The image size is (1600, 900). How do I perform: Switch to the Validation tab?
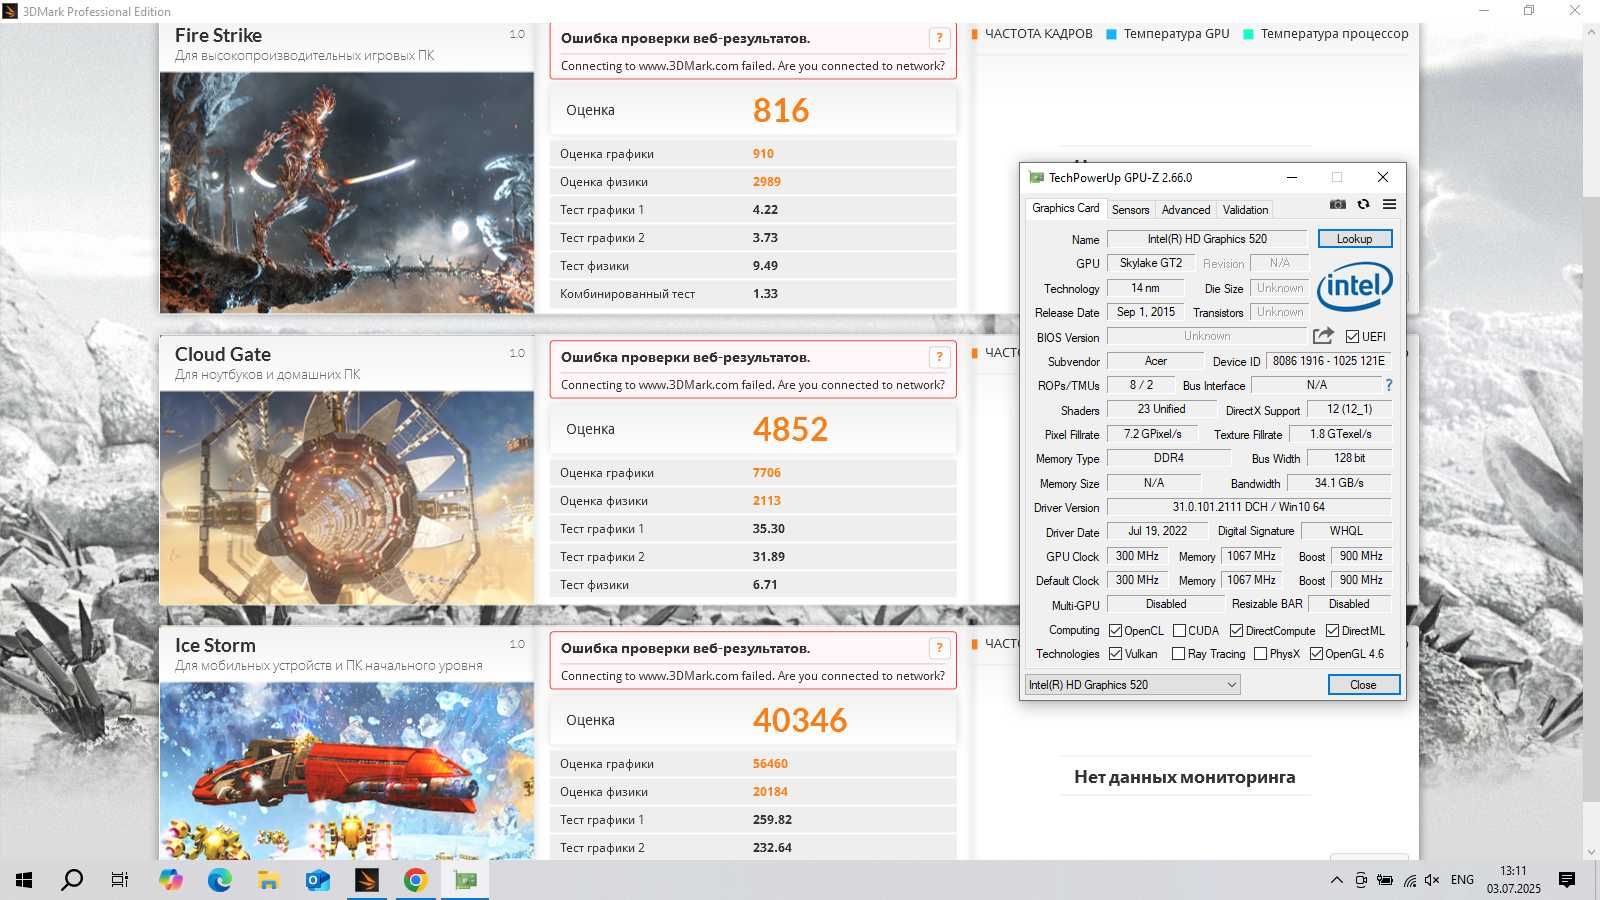click(1245, 210)
